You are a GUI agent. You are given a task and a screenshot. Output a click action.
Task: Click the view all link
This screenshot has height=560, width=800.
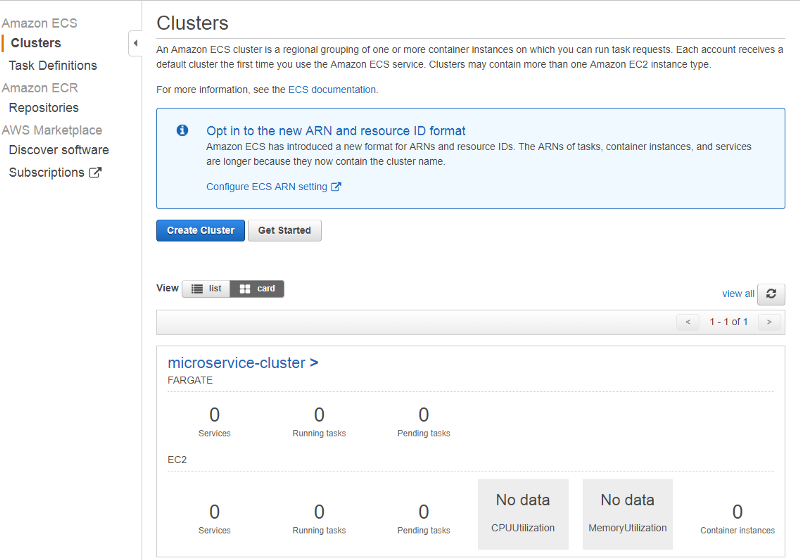point(738,294)
